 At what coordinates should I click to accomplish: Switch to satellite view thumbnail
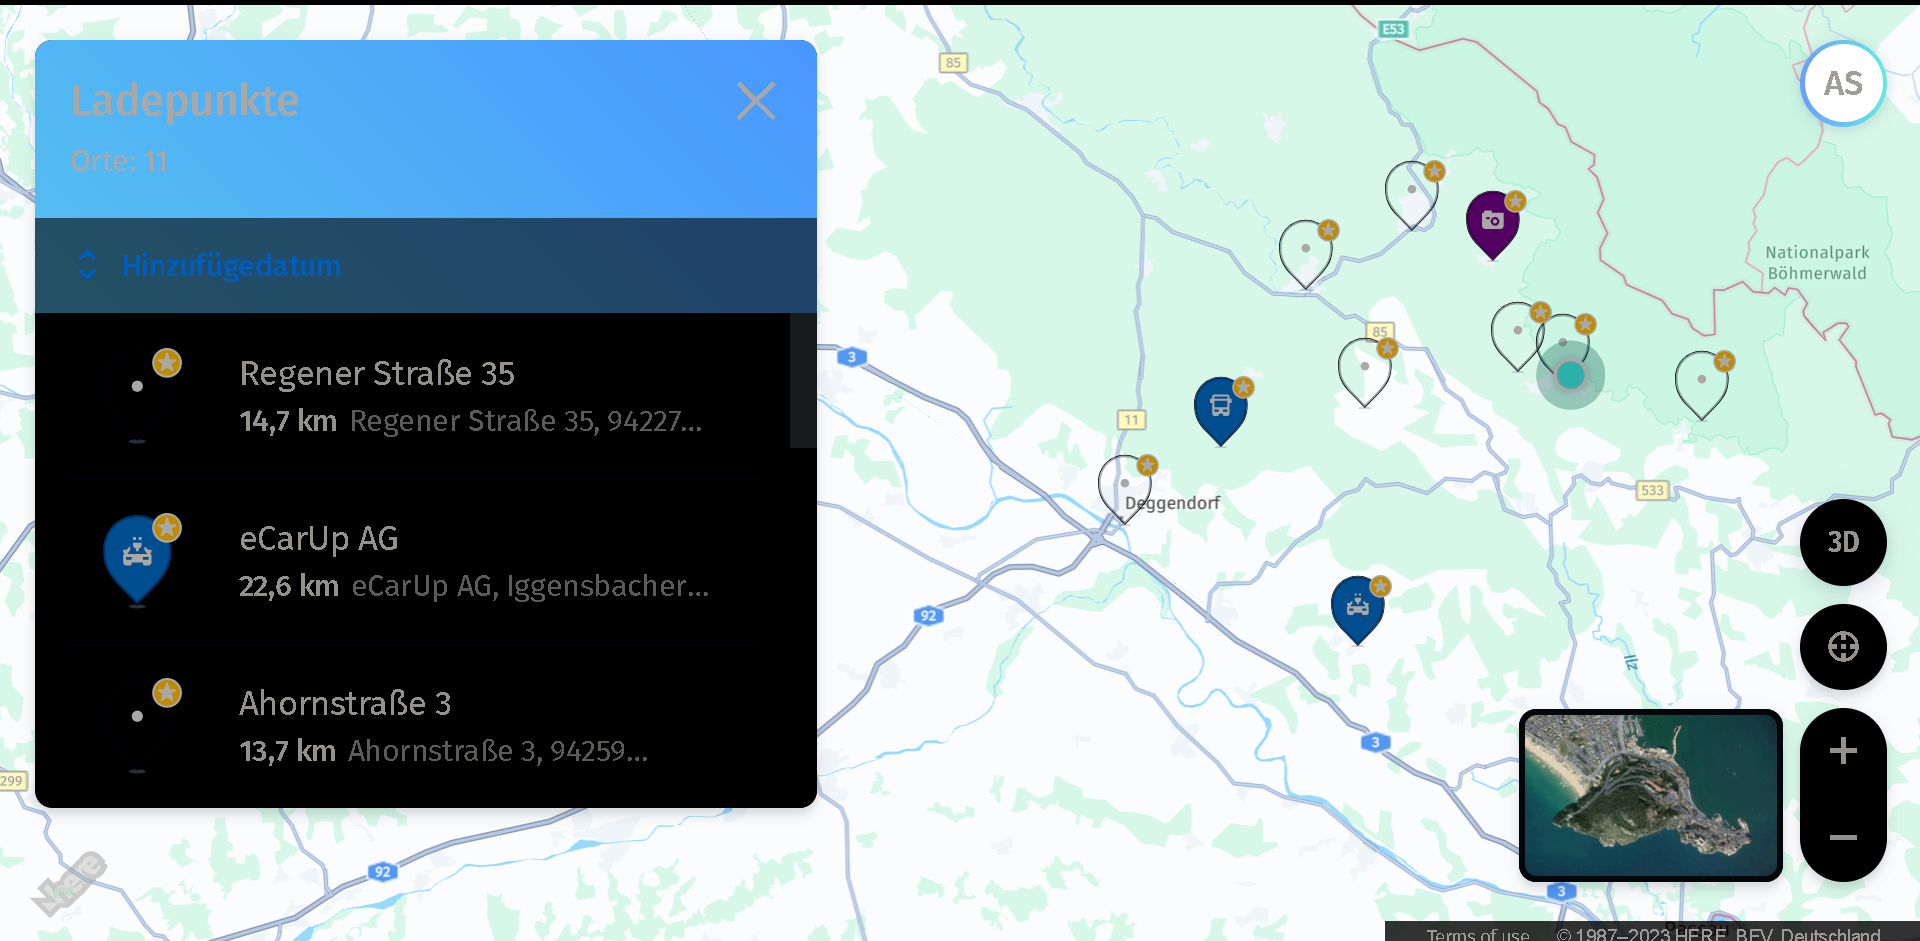1650,795
